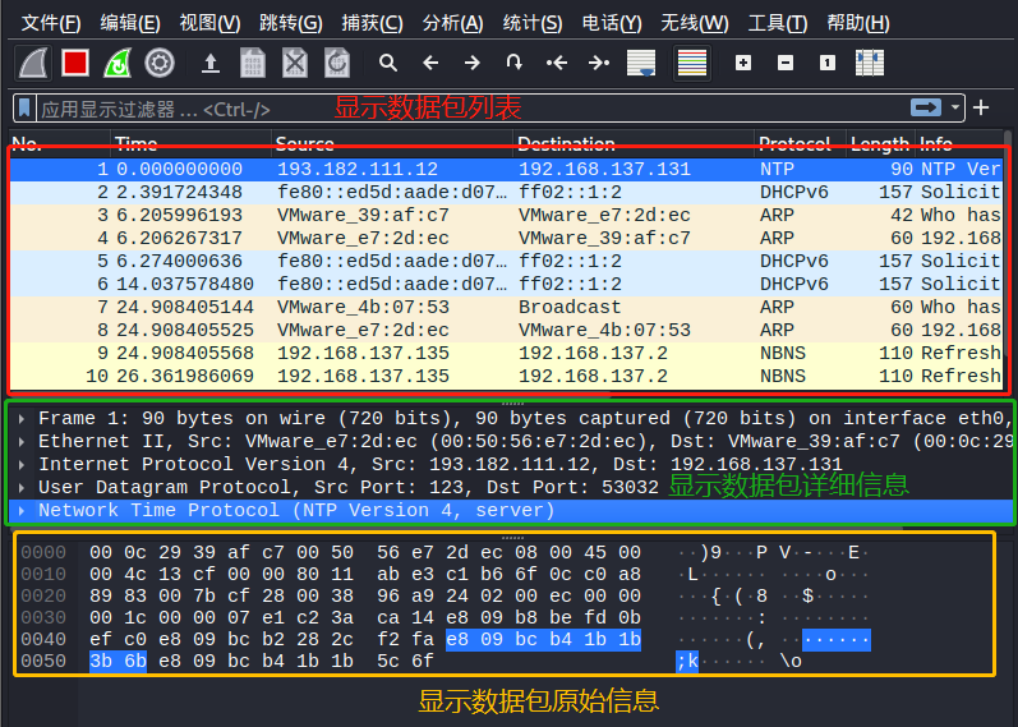Viewport: 1018px width, 727px height.
Task: Open the 分析(A) menu
Action: pyautogui.click(x=452, y=23)
